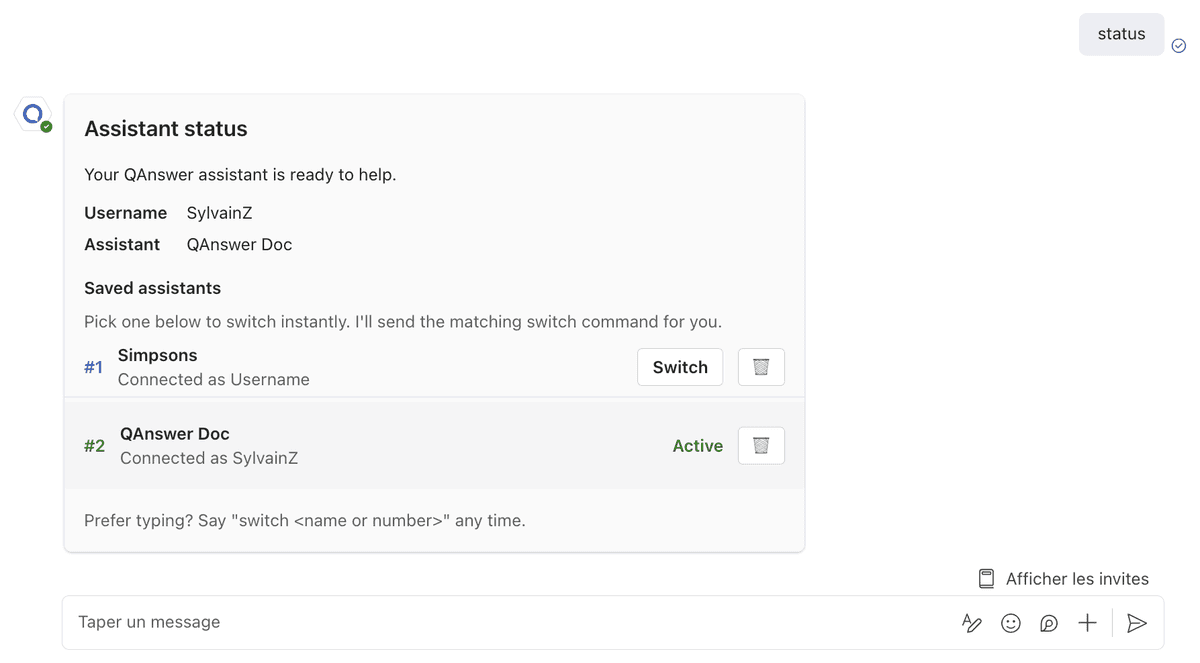Switch to the Simpsons assistant
Screen dimensions: 1200x663
680,367
